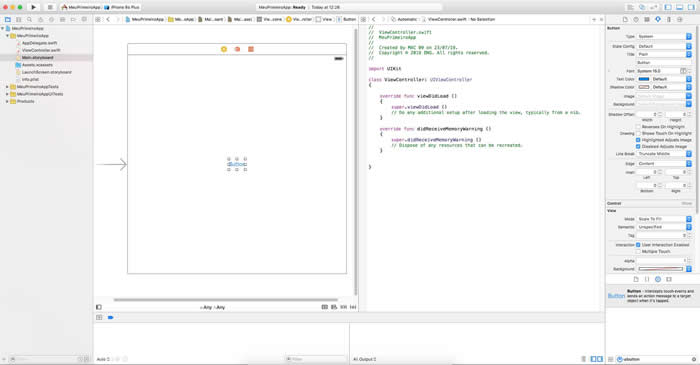Screen dimensions: 700x365
Task: Select the MeuPrimeiroApp scheme in toolbar
Action: [81, 8]
